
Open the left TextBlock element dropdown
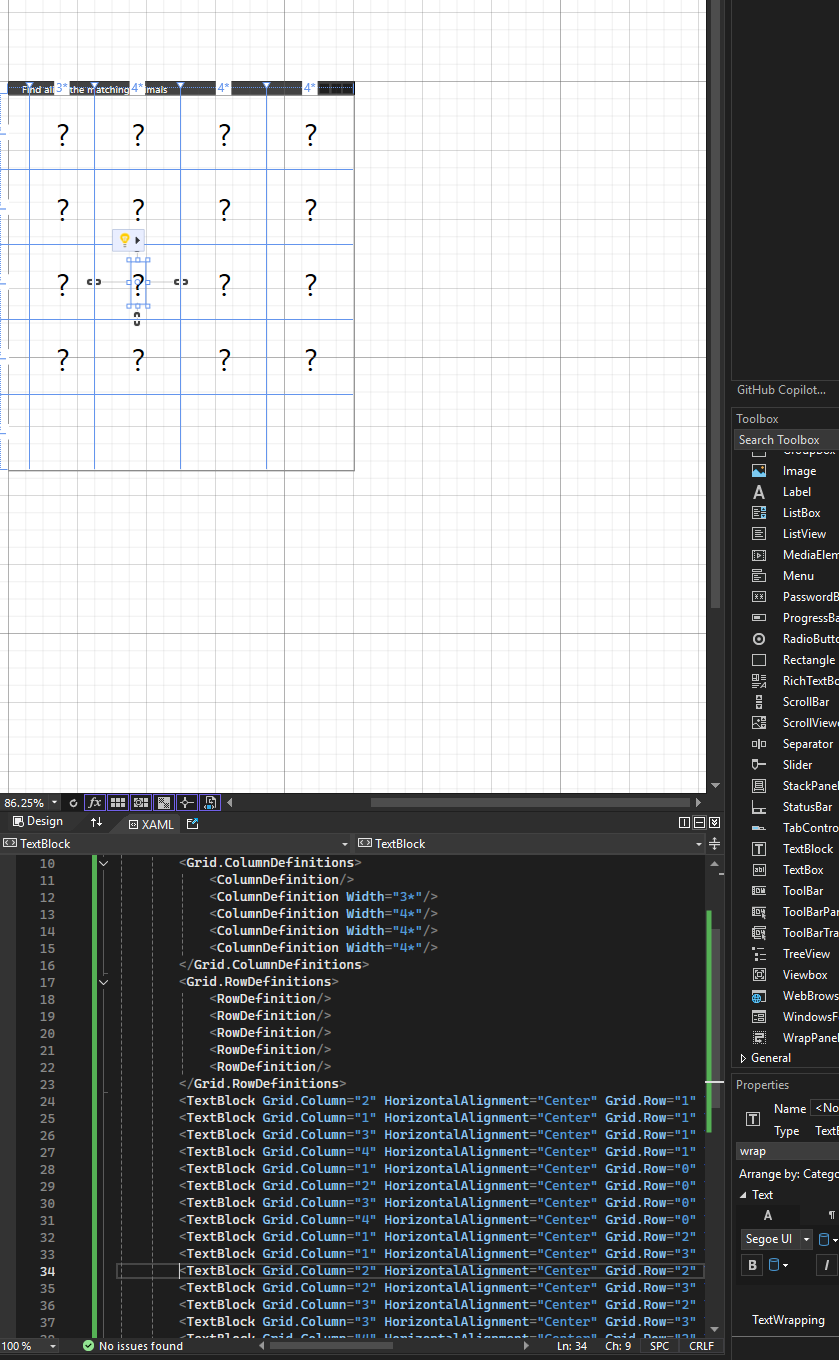[345, 844]
